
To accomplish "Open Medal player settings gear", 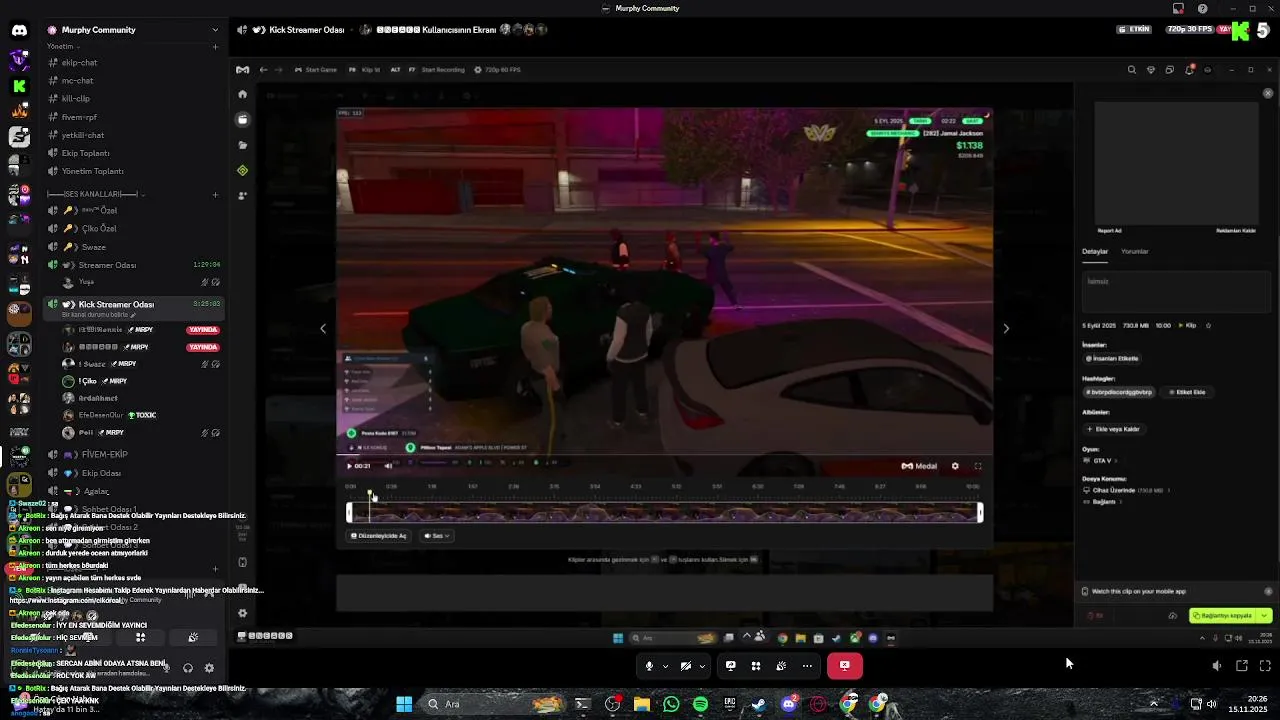I will pos(955,466).
